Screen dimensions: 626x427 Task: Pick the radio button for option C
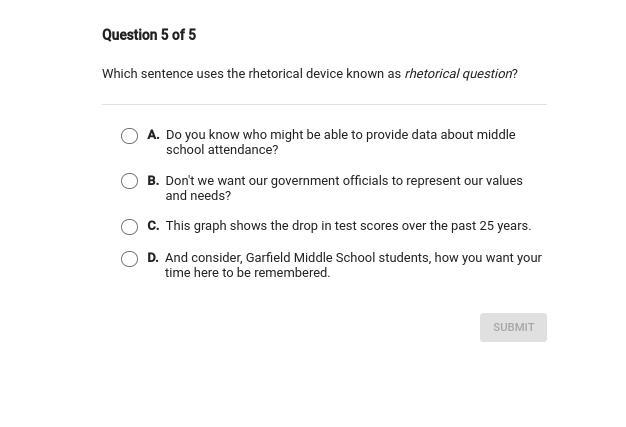tap(129, 227)
